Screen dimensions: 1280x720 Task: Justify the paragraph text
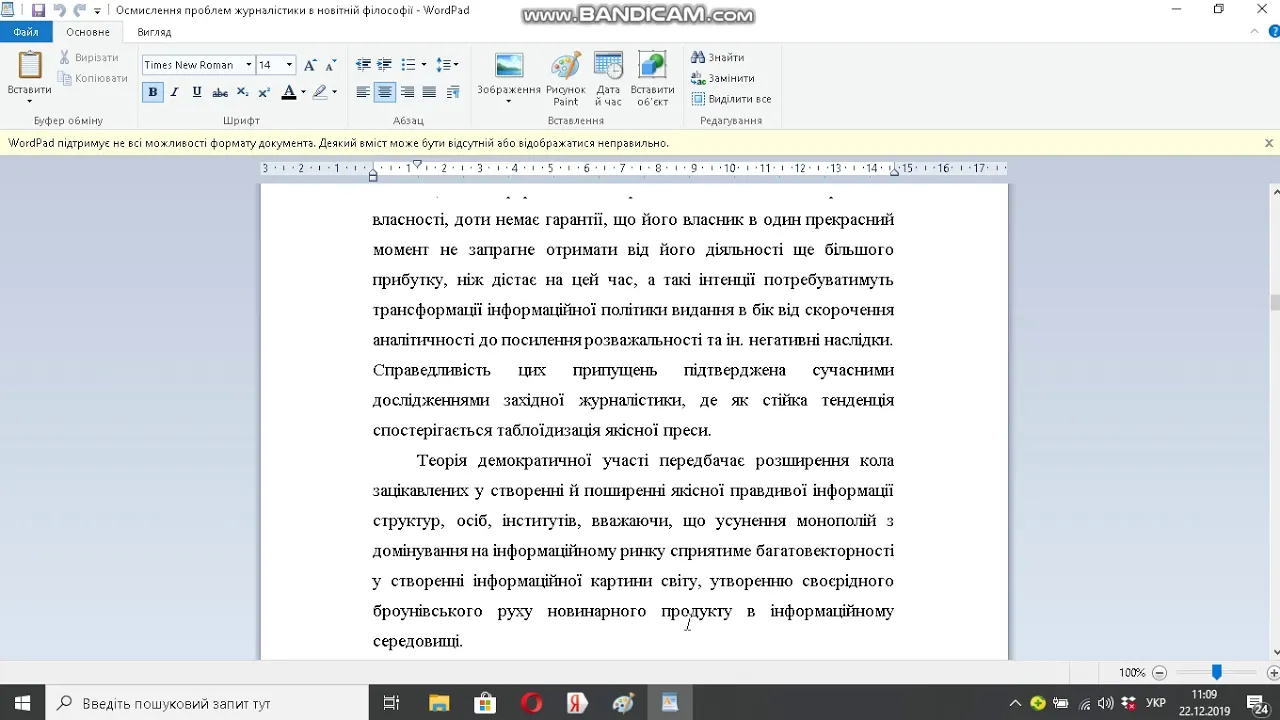(x=429, y=92)
